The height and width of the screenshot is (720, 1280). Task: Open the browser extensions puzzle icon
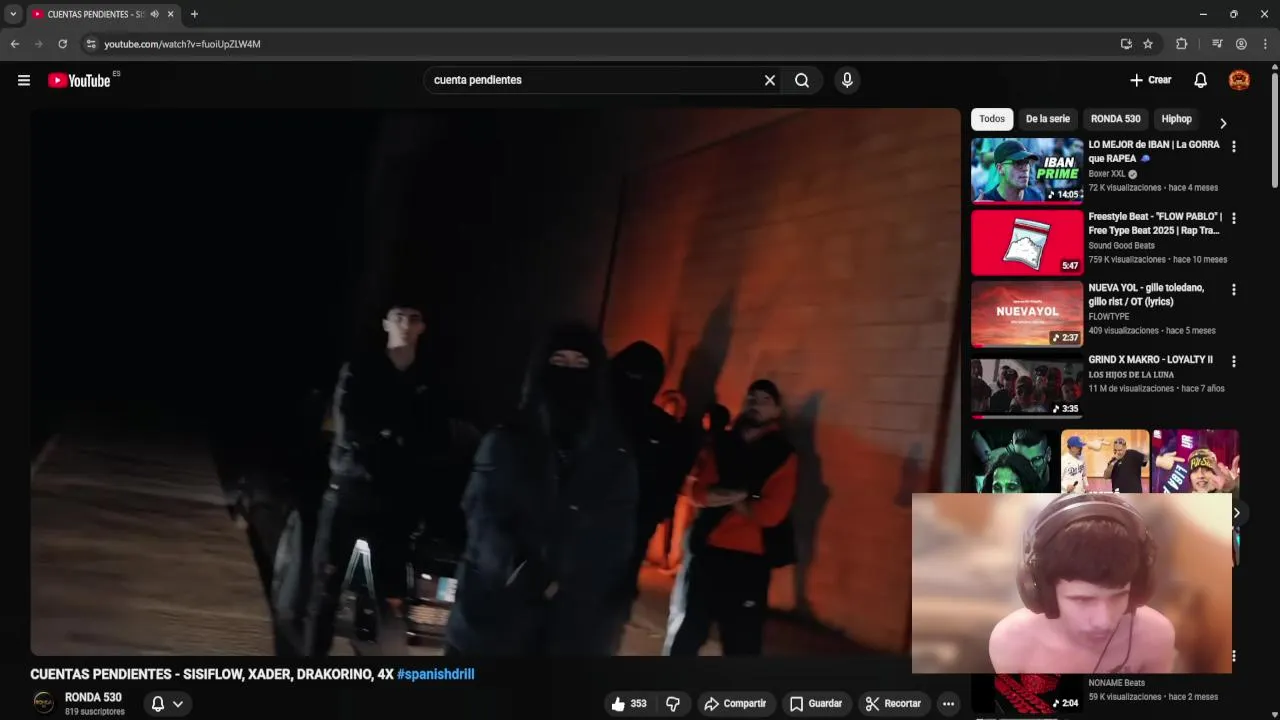[x=1181, y=44]
